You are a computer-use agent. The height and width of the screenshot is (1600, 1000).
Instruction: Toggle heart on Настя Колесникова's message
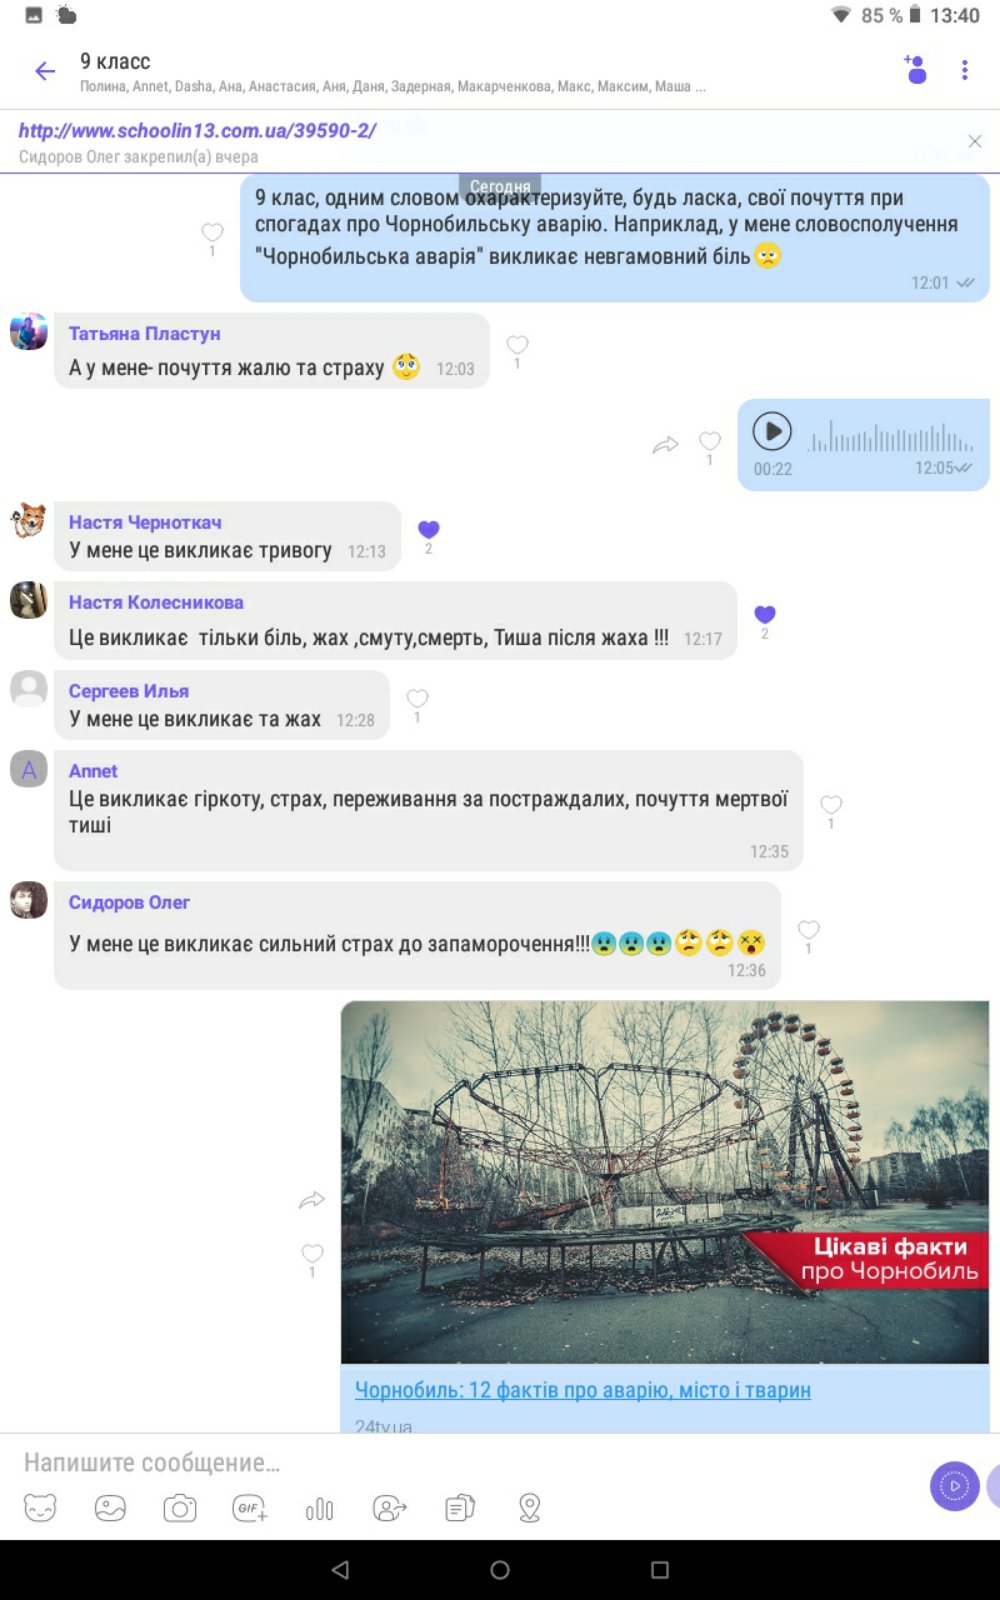pyautogui.click(x=765, y=615)
